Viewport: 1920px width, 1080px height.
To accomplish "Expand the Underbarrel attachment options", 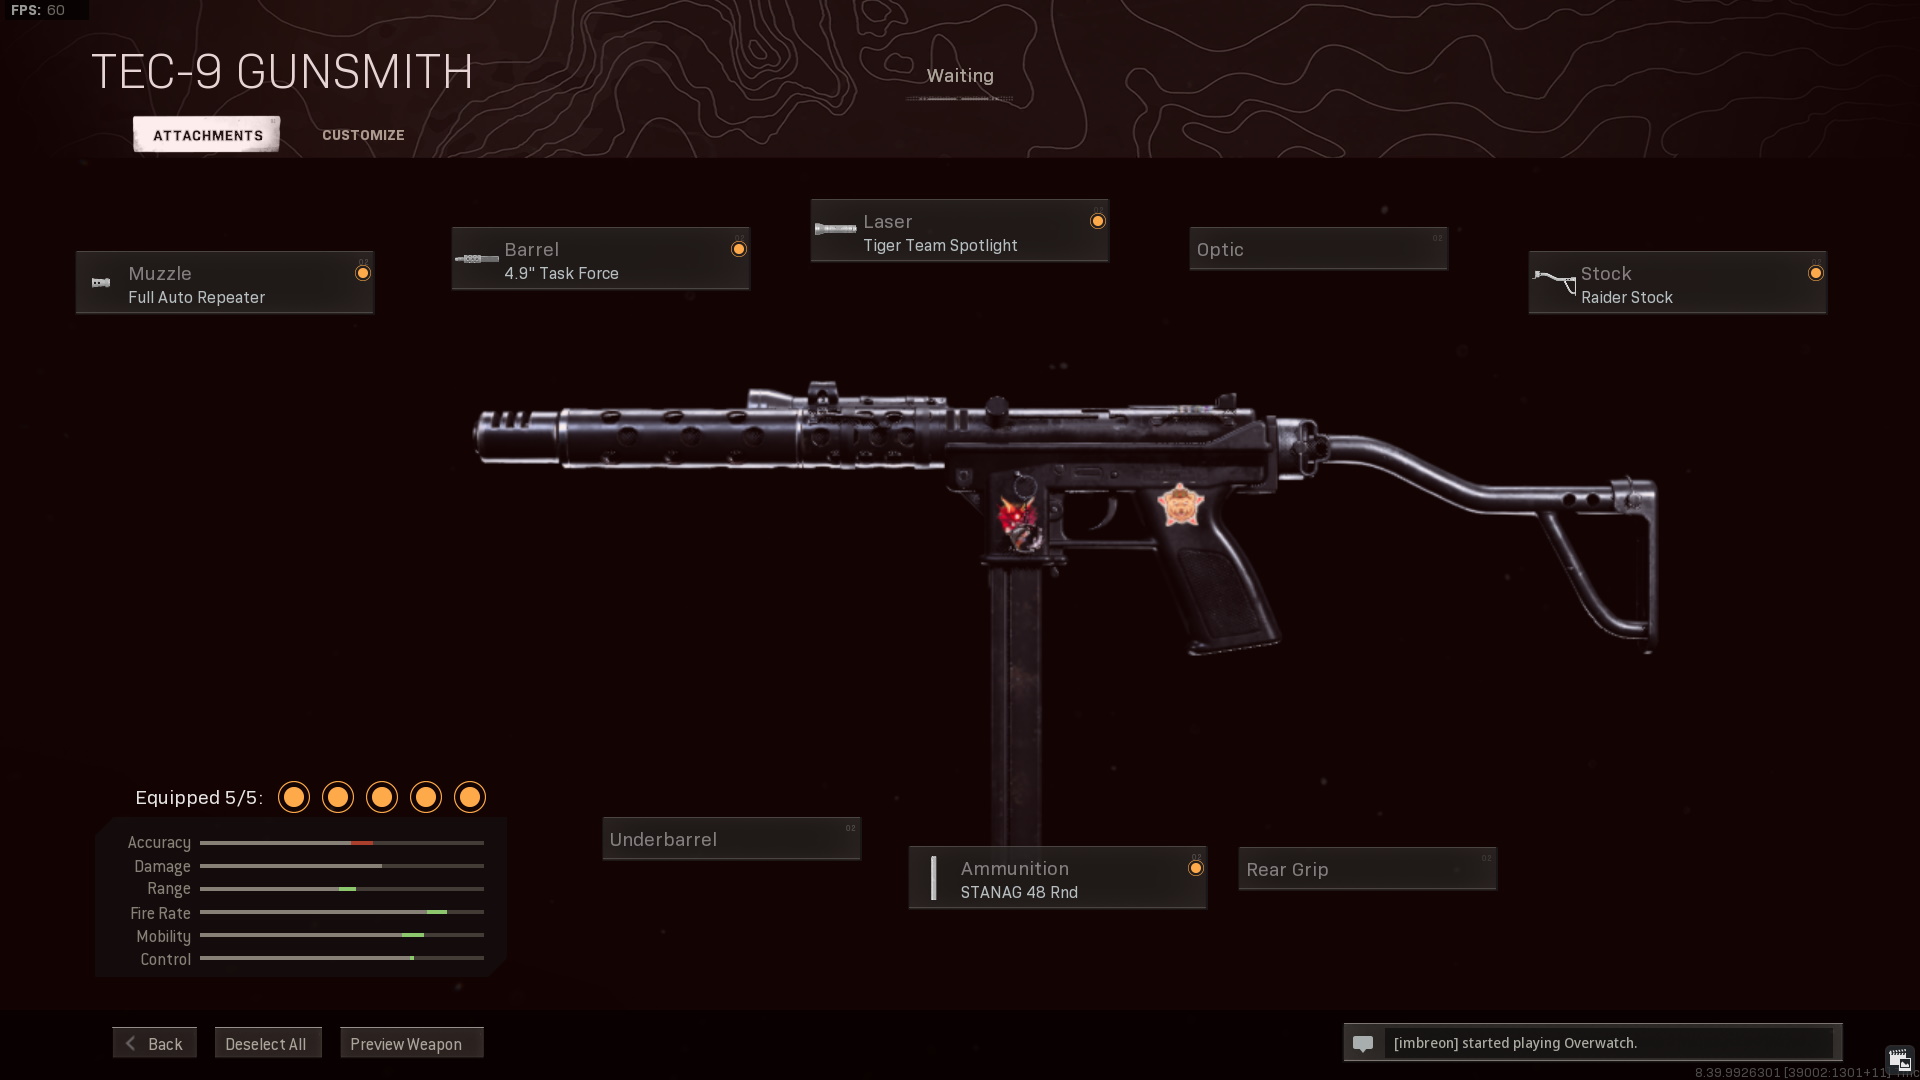I will (728, 839).
